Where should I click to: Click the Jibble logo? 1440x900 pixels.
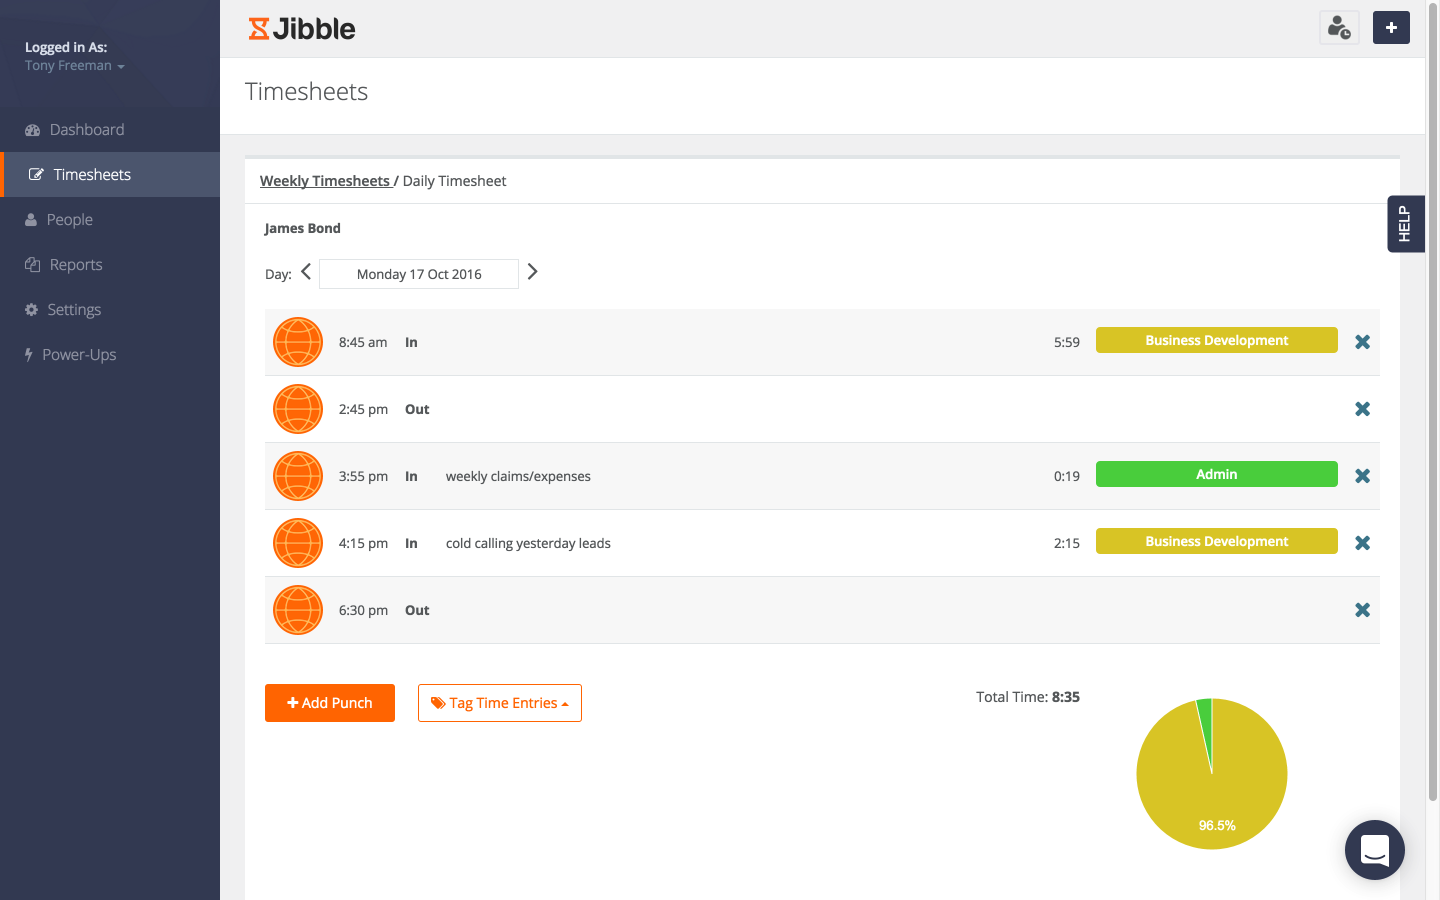tap(301, 28)
